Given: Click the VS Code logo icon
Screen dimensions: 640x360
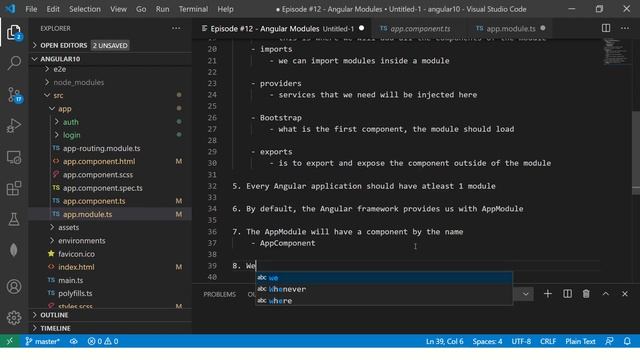Looking at the screenshot, I should pyautogui.click(x=10, y=9).
